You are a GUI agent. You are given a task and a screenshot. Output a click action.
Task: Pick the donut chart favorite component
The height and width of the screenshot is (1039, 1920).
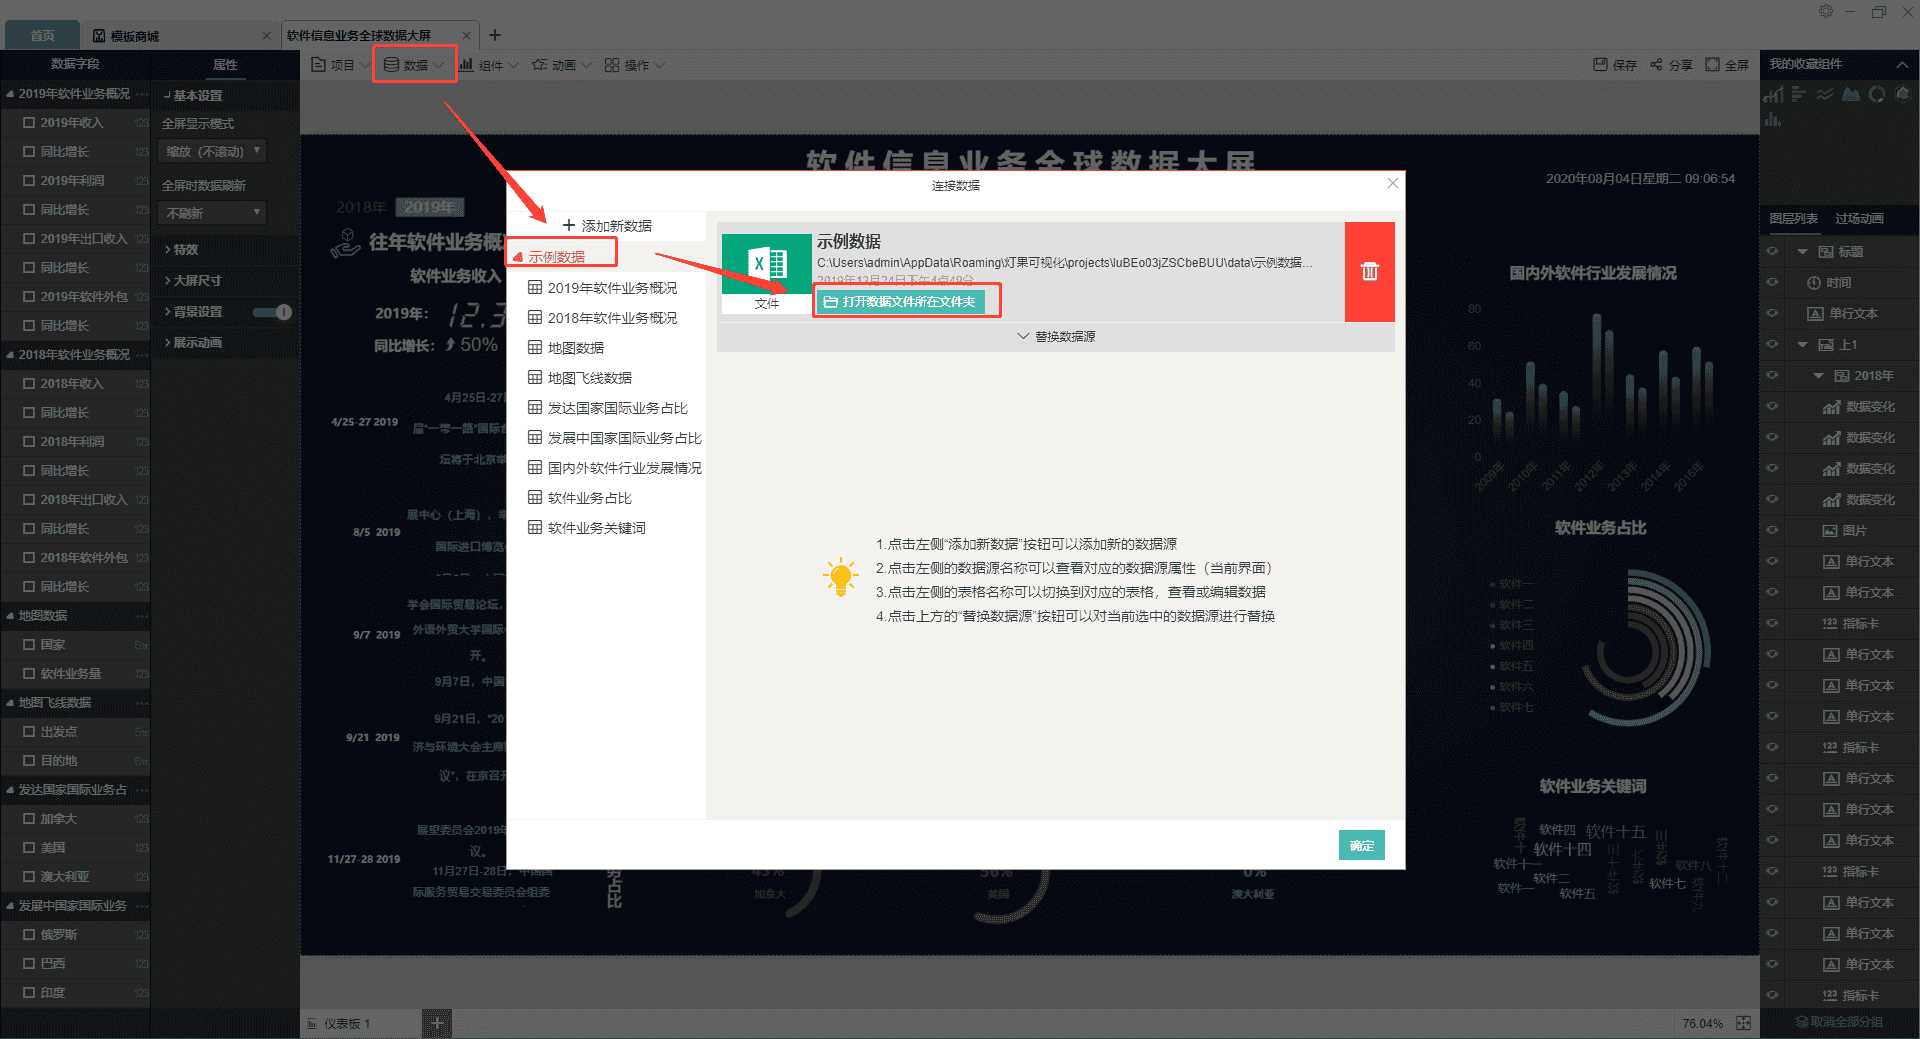point(1877,94)
